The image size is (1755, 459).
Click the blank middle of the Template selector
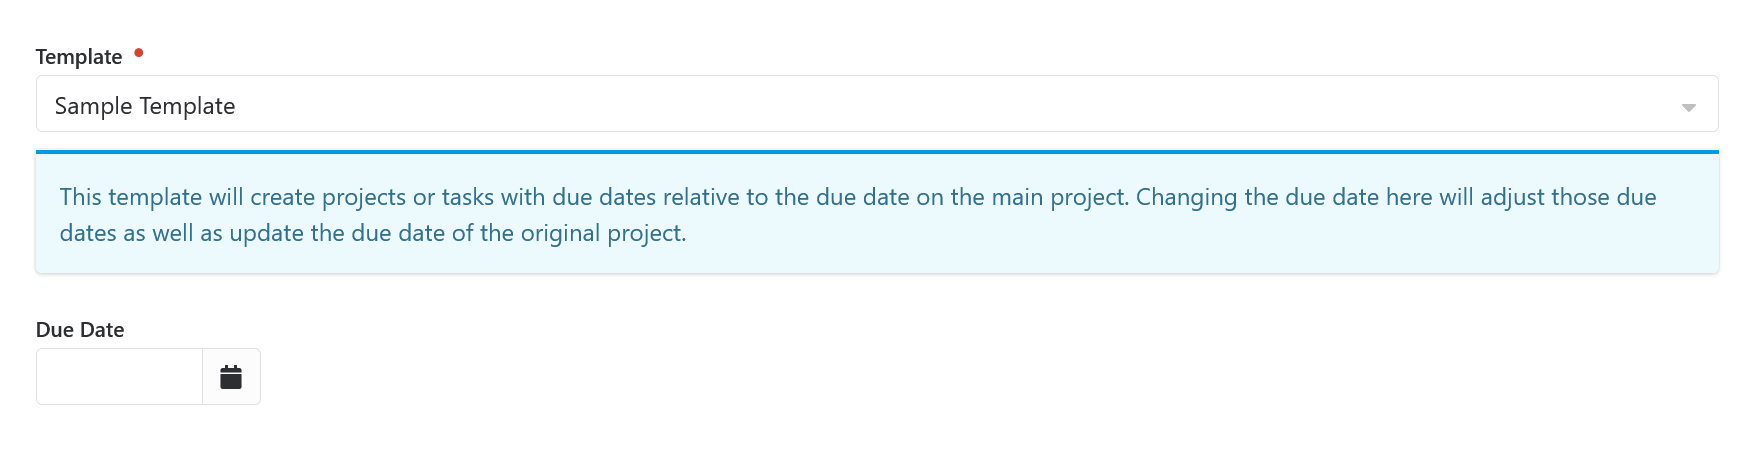point(876,105)
